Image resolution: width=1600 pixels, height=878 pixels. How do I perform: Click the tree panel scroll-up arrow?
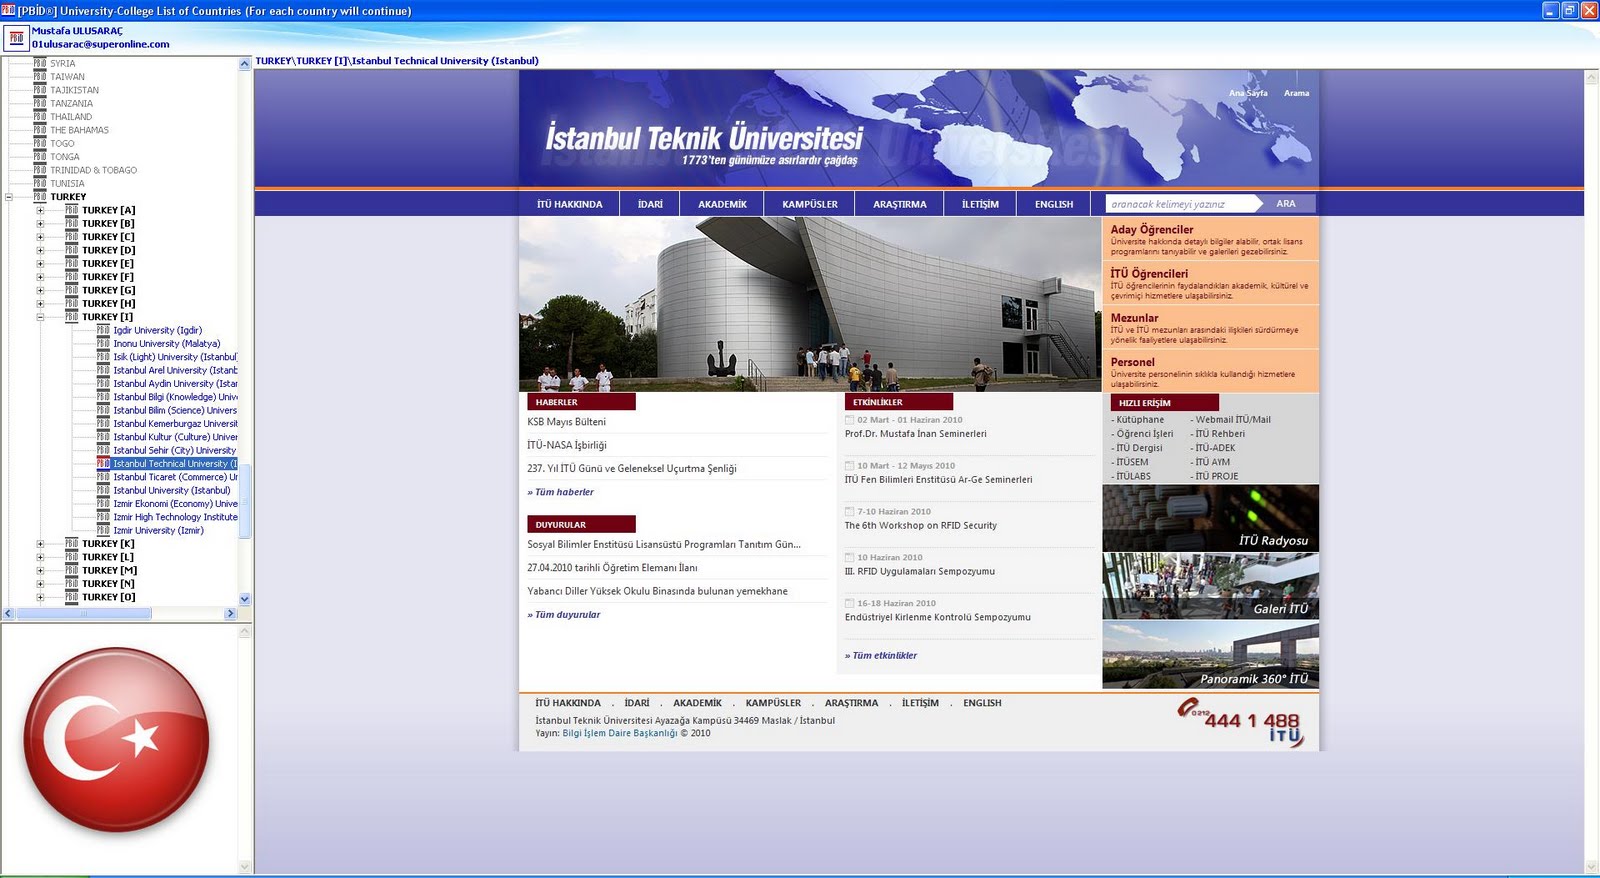point(245,64)
